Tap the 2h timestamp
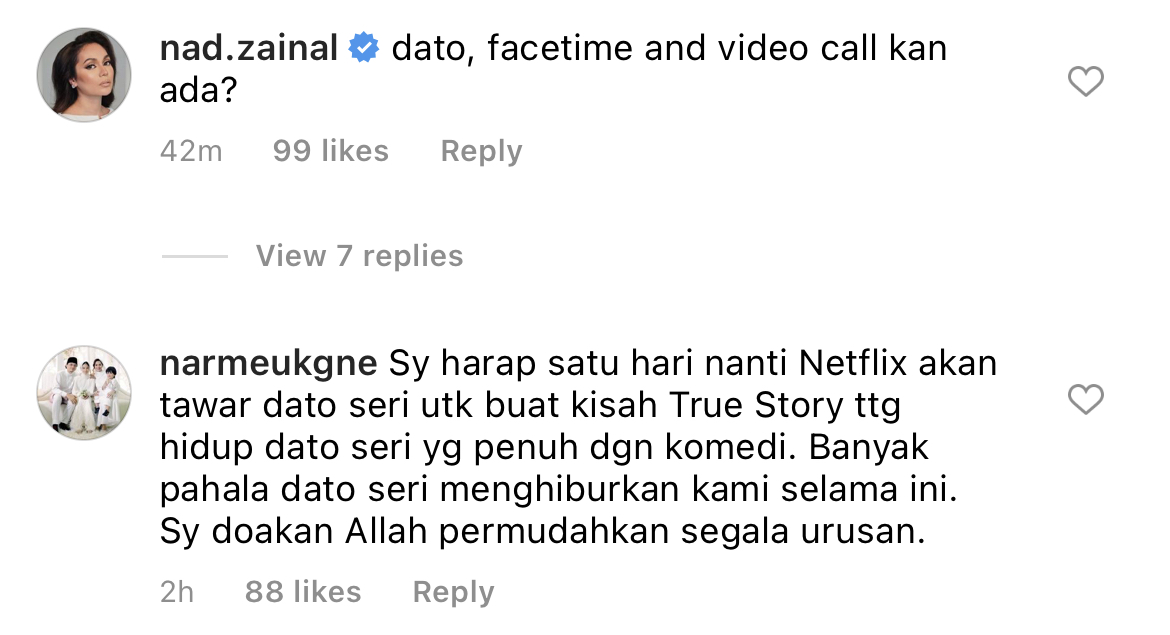 (x=177, y=592)
